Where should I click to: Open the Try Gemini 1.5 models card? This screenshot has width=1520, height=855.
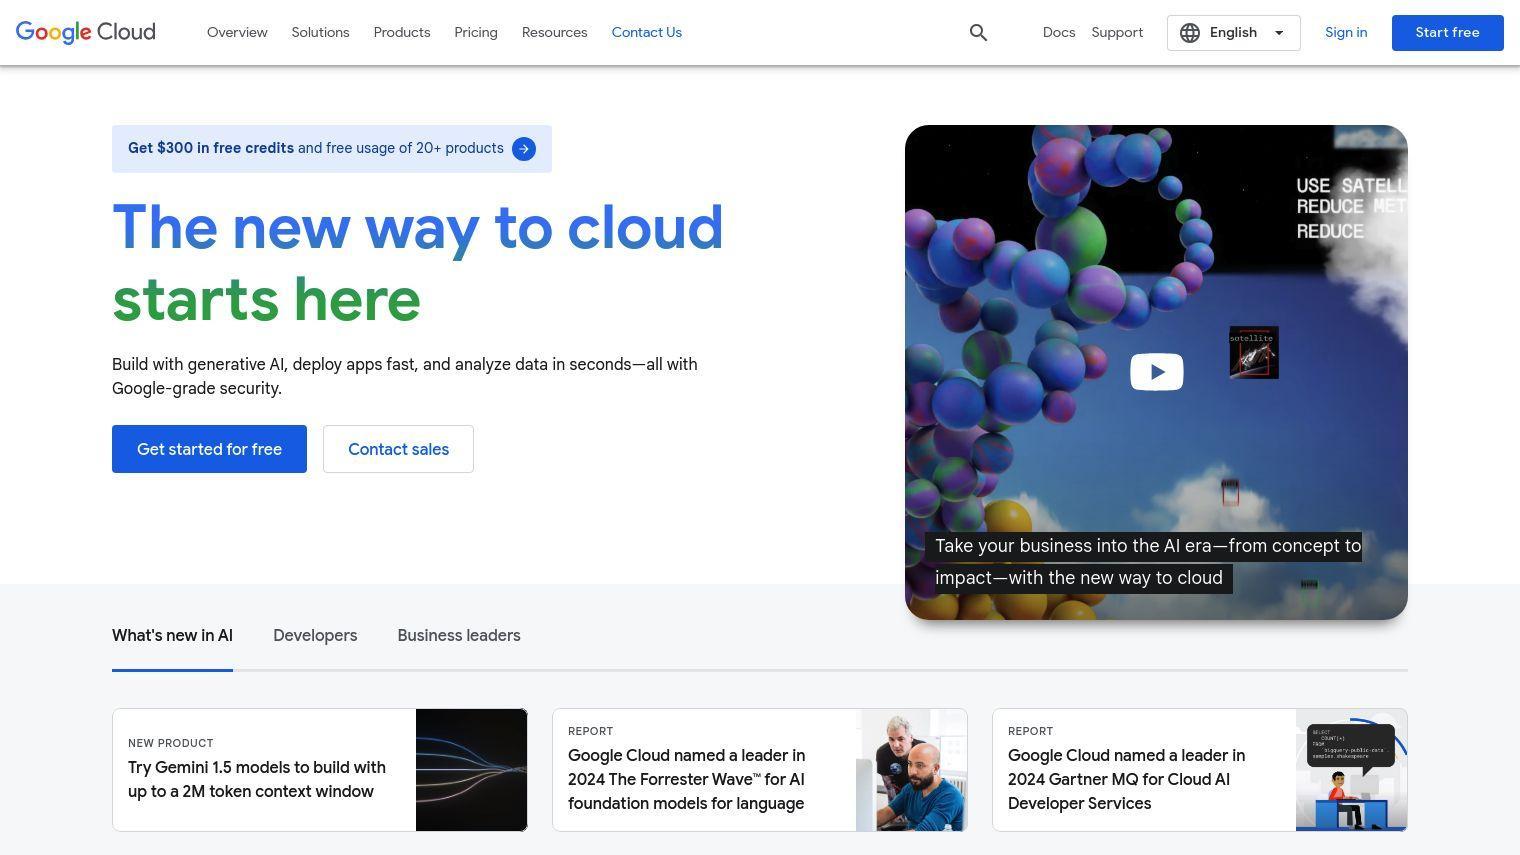coord(320,770)
